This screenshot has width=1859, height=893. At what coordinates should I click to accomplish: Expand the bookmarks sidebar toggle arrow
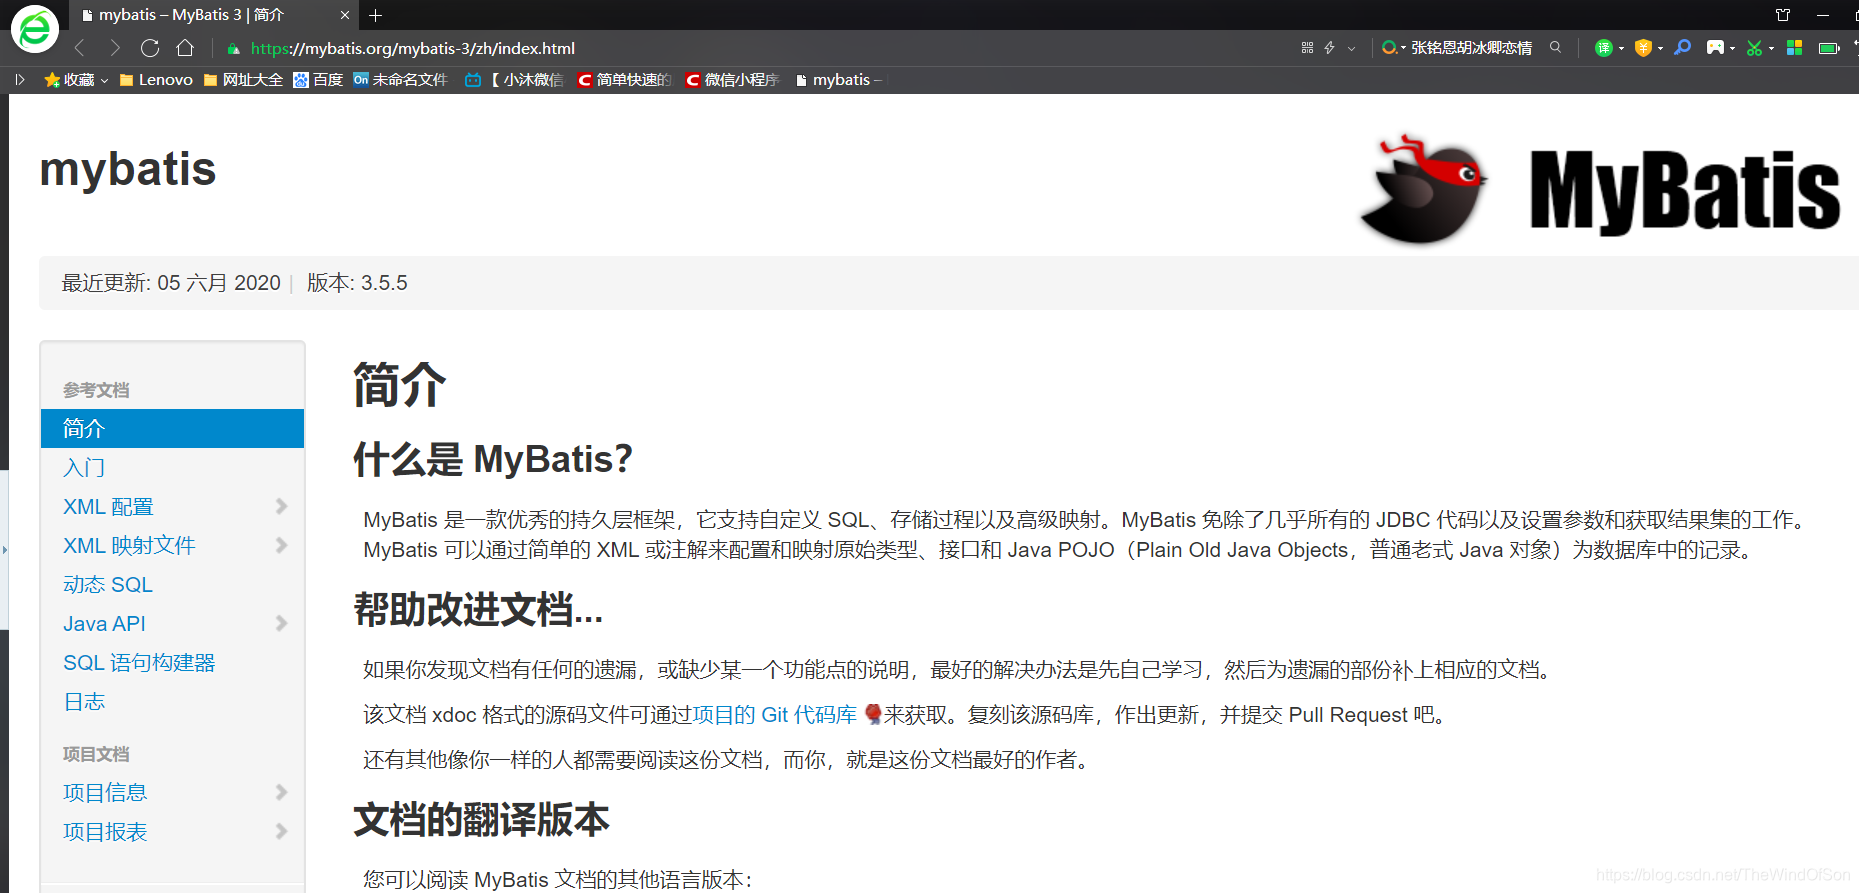pos(19,79)
